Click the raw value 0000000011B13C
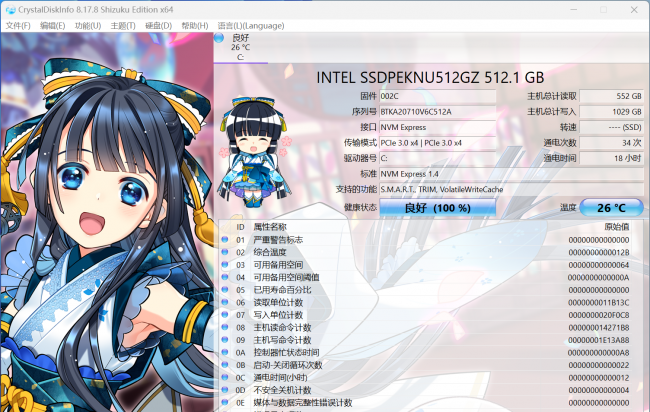650x412 pixels. point(599,303)
